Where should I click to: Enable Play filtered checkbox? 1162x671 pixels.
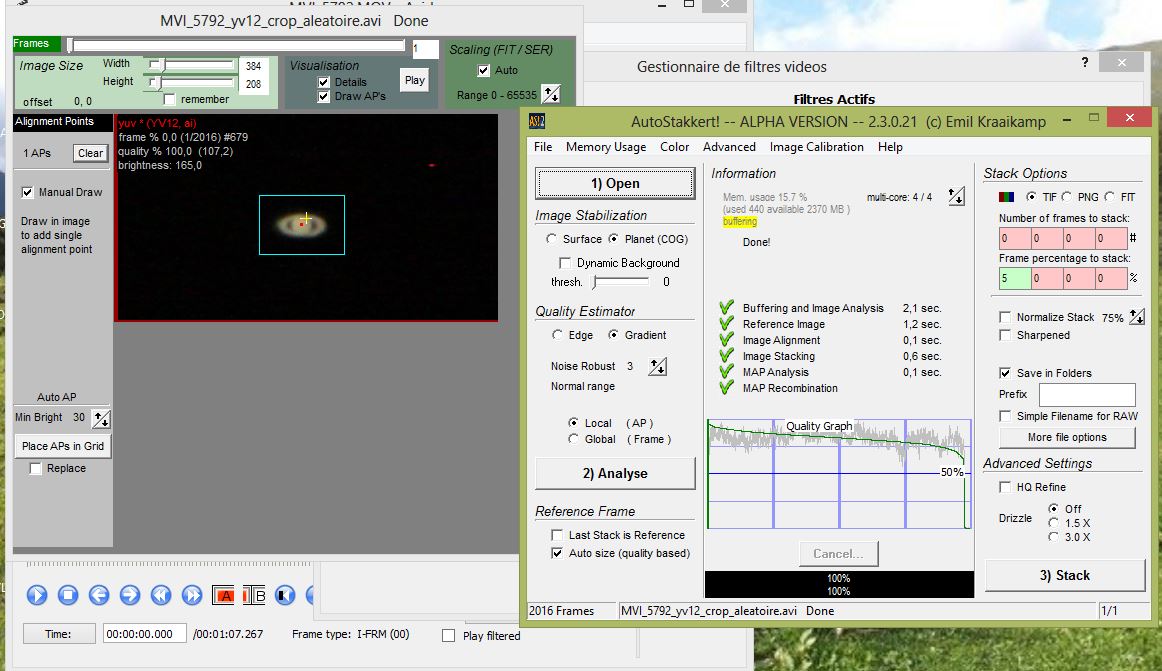pyautogui.click(x=448, y=635)
